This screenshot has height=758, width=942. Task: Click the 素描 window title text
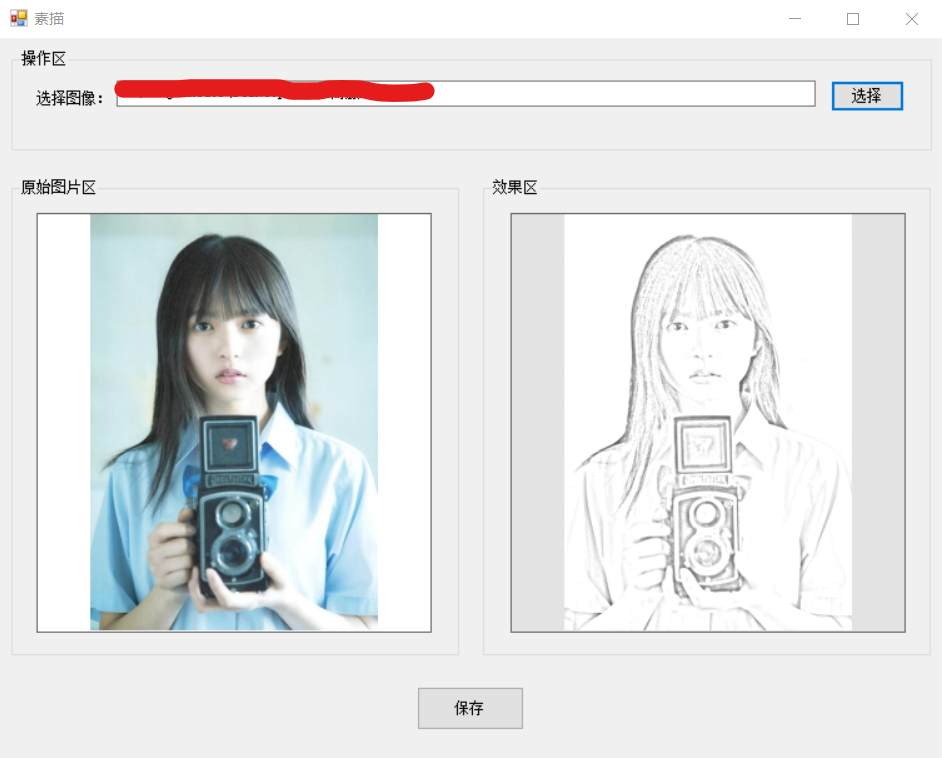click(48, 18)
